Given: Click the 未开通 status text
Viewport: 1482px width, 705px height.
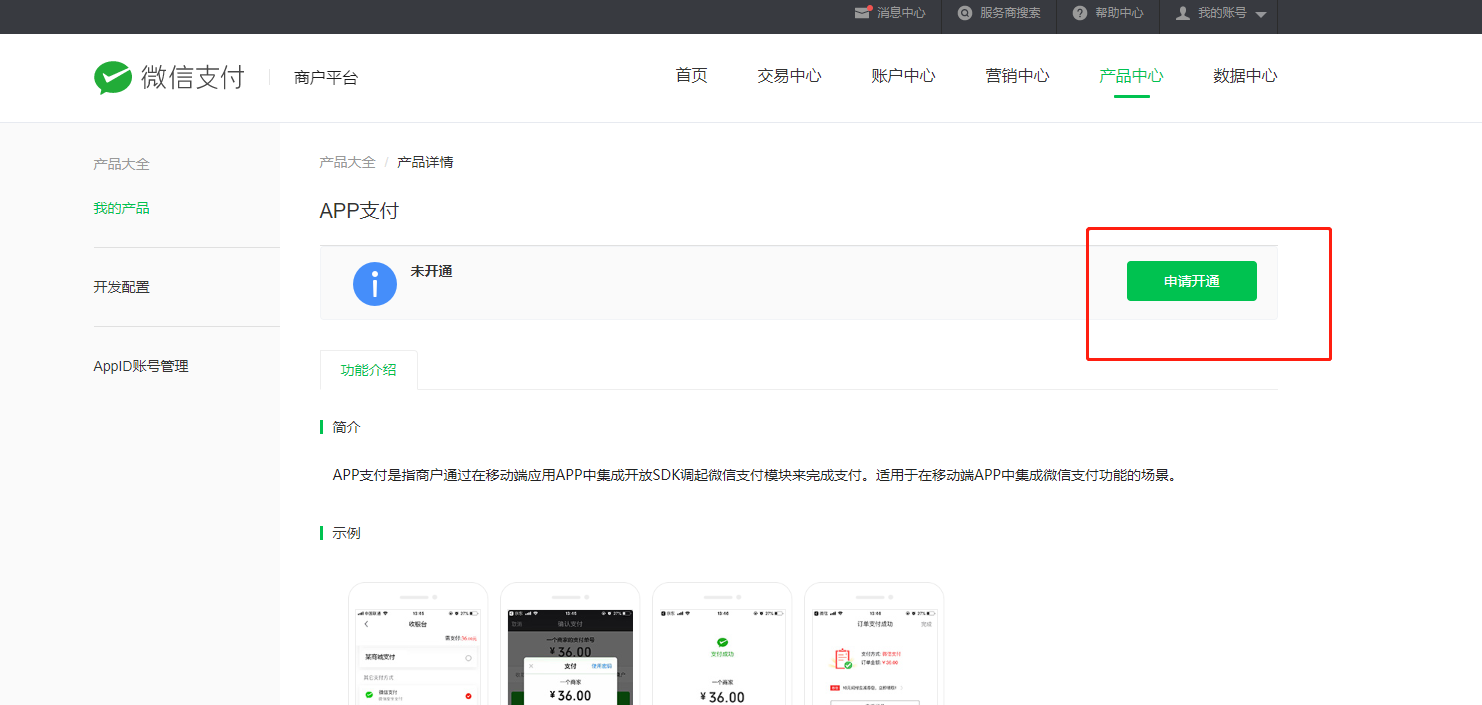Looking at the screenshot, I should [431, 271].
